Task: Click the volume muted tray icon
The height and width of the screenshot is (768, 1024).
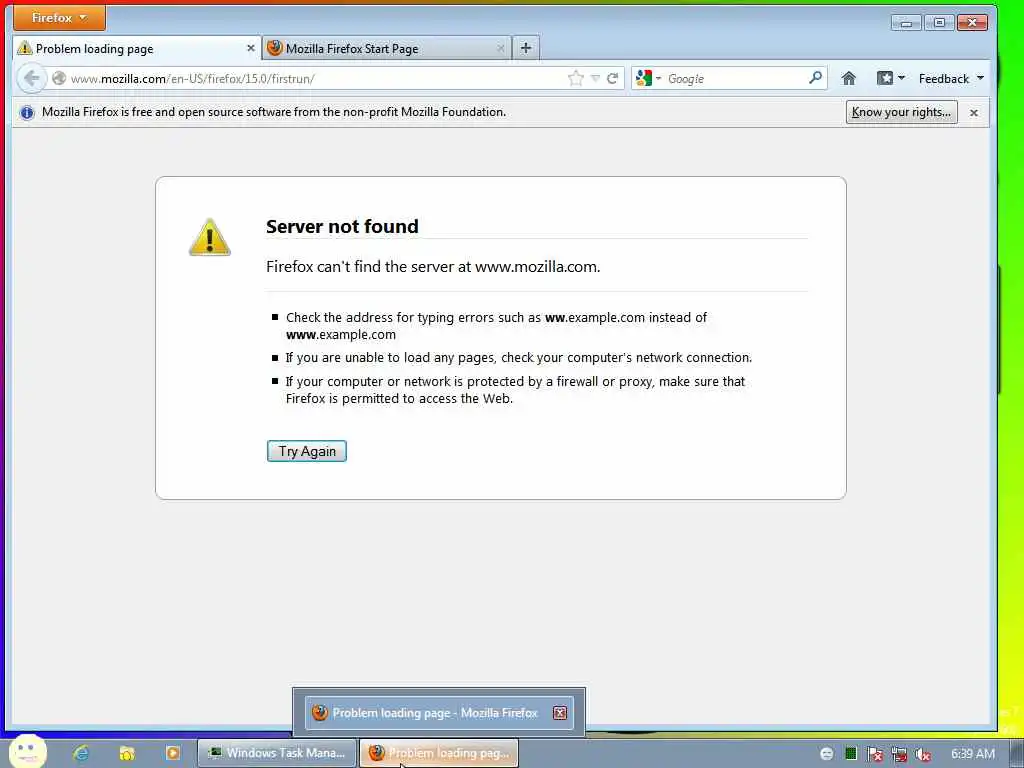Action: point(923,754)
